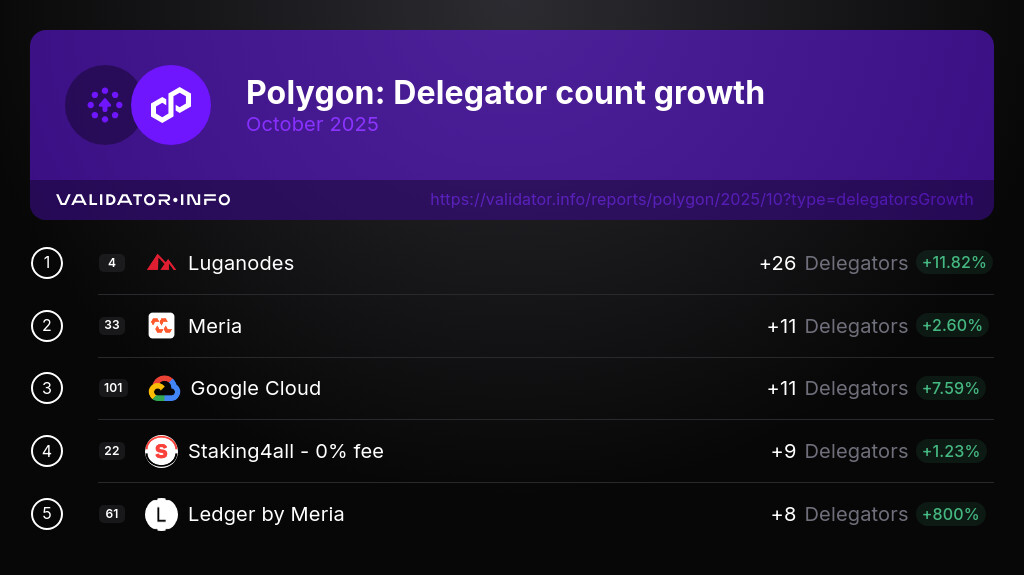Click the Polygon logo icon
The image size is (1024, 575).
tap(171, 105)
